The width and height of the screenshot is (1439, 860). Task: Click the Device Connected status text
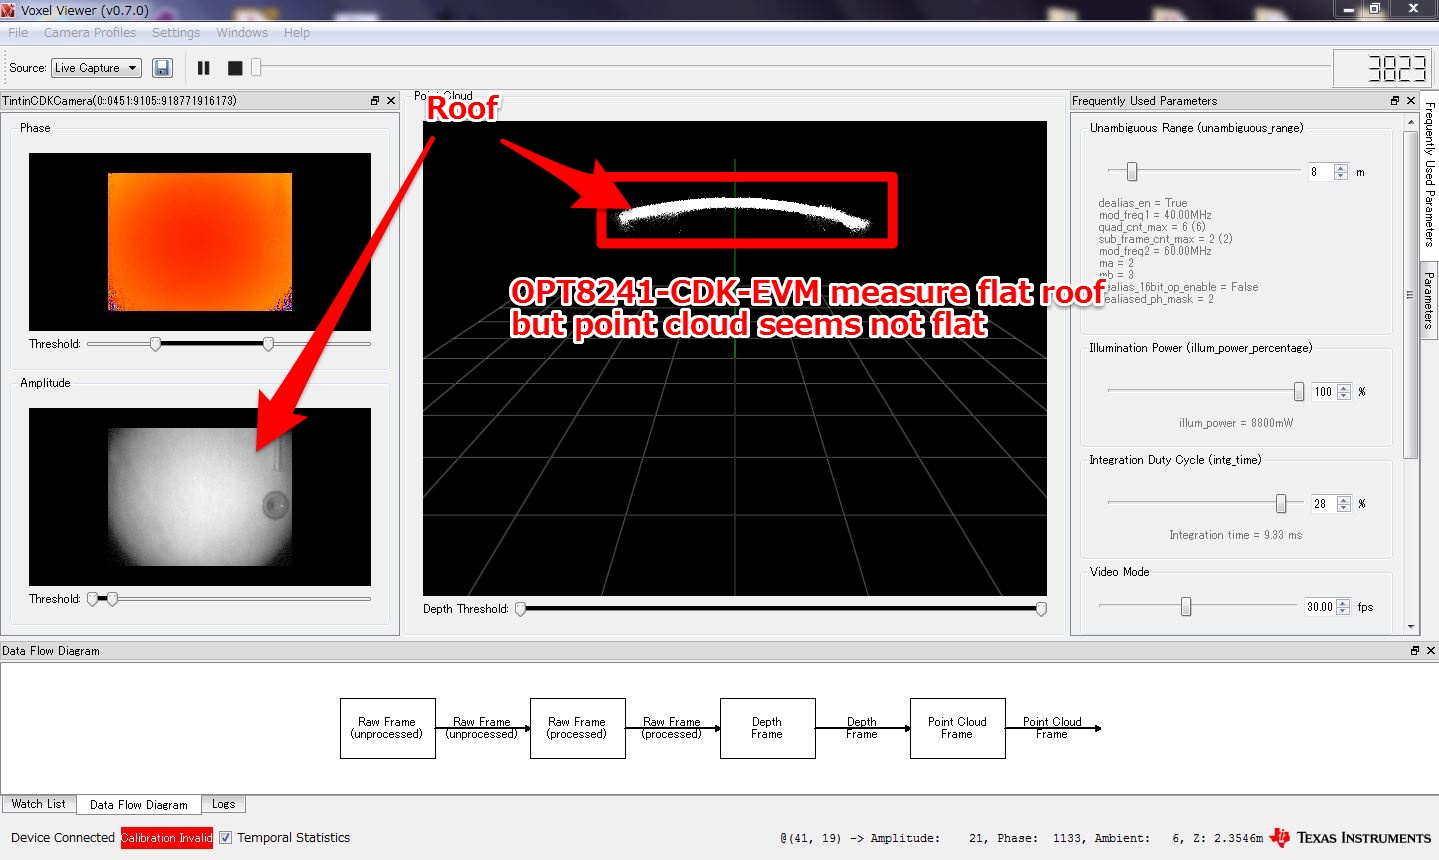click(63, 838)
